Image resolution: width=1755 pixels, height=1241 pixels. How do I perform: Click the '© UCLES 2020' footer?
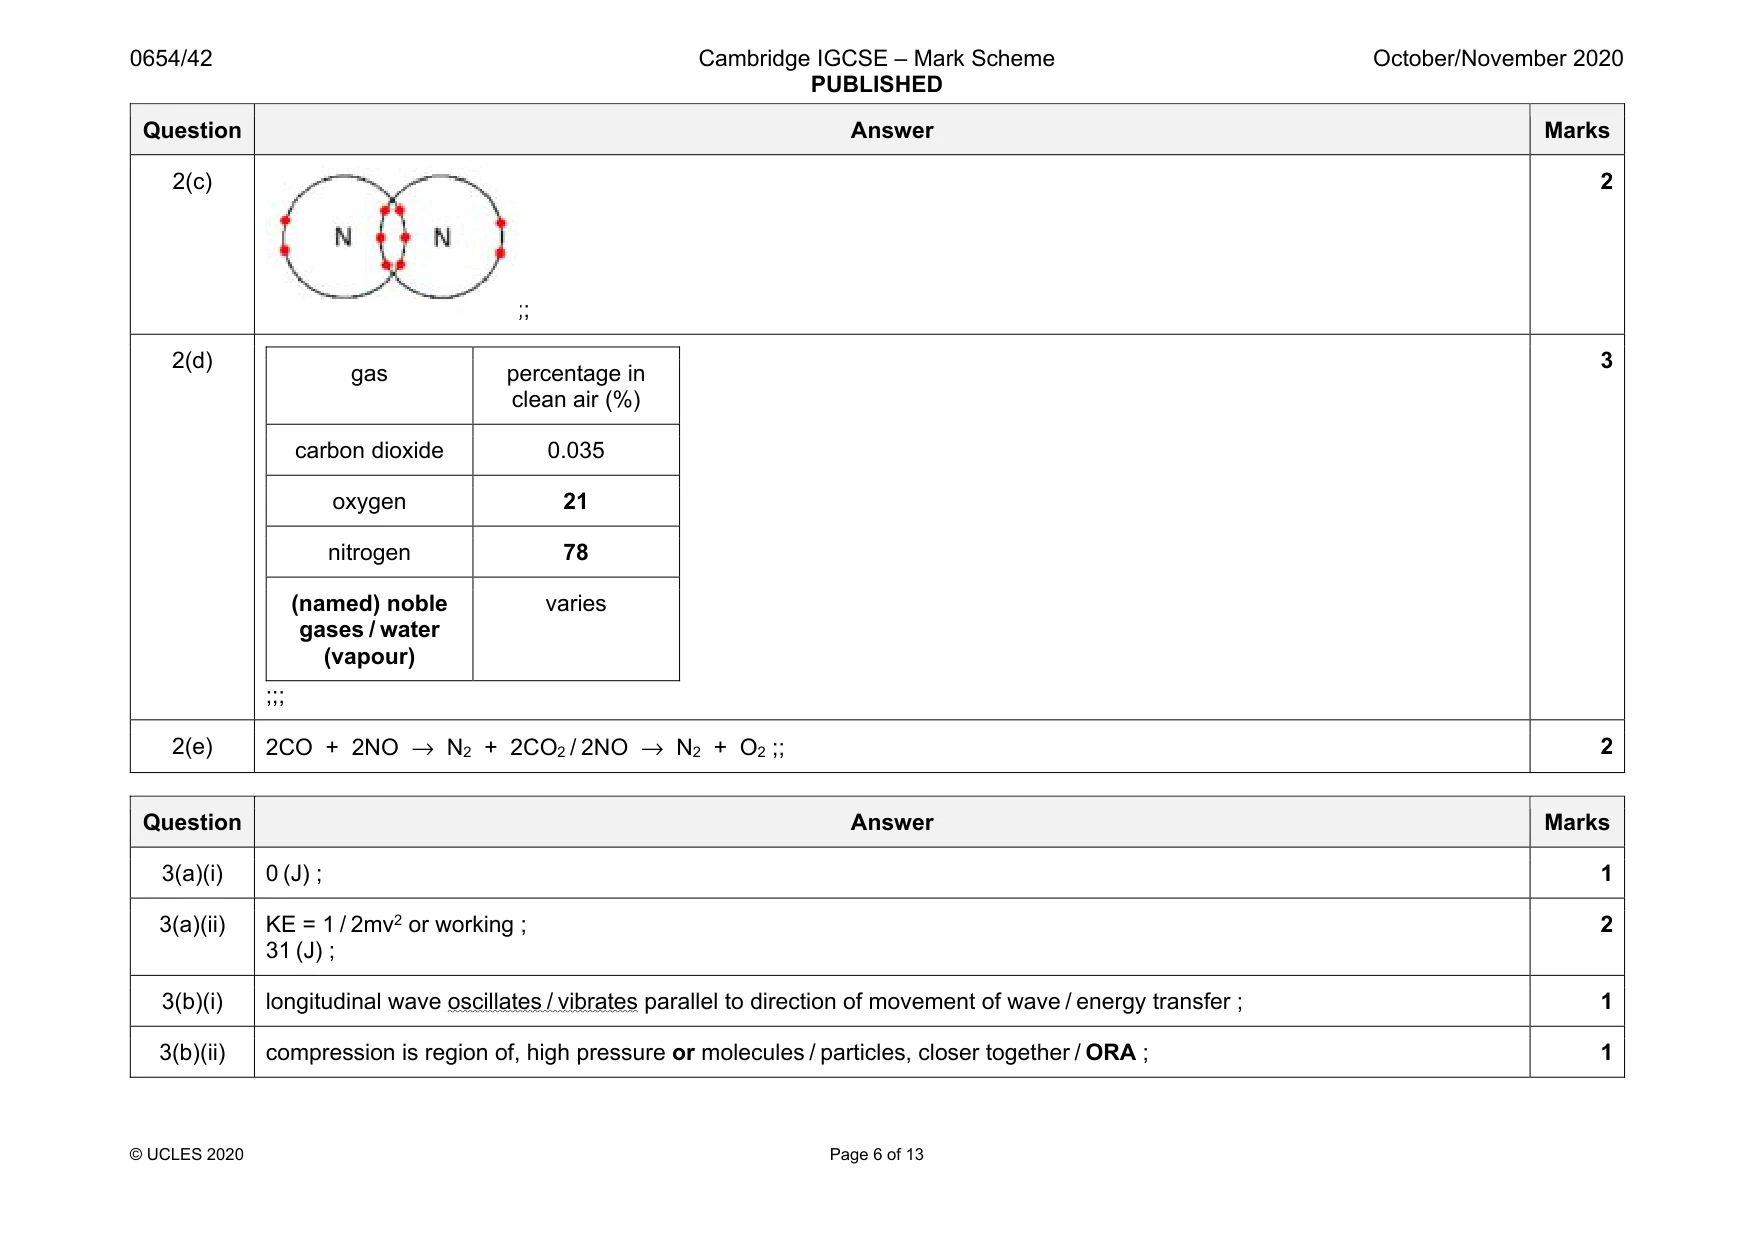point(186,1154)
